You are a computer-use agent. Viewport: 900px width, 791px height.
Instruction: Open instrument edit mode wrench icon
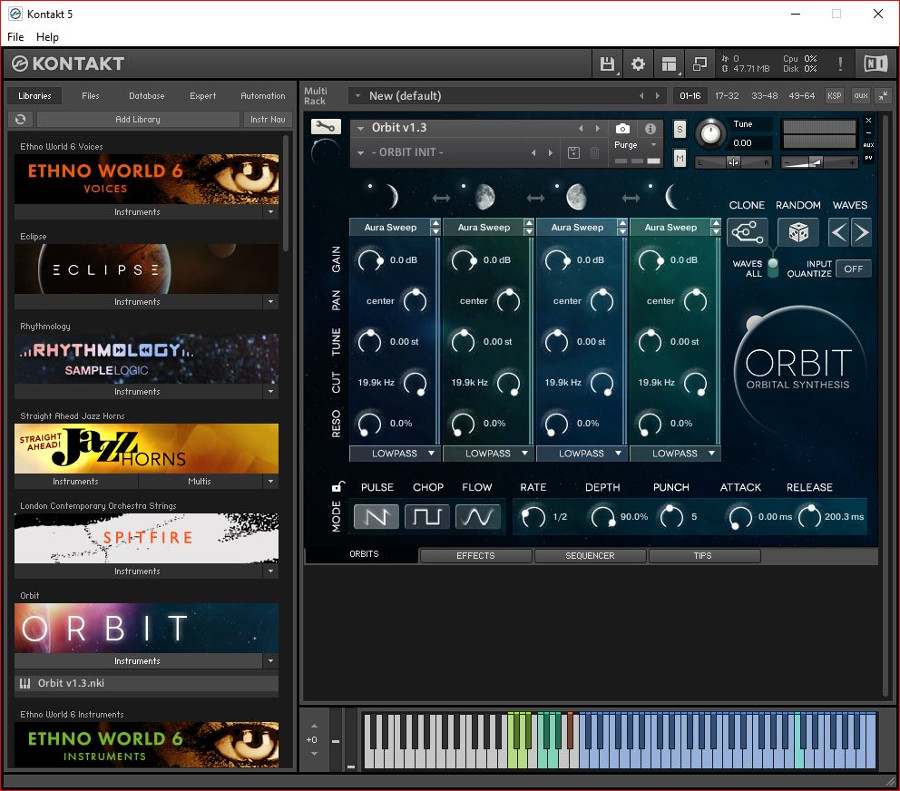[325, 126]
